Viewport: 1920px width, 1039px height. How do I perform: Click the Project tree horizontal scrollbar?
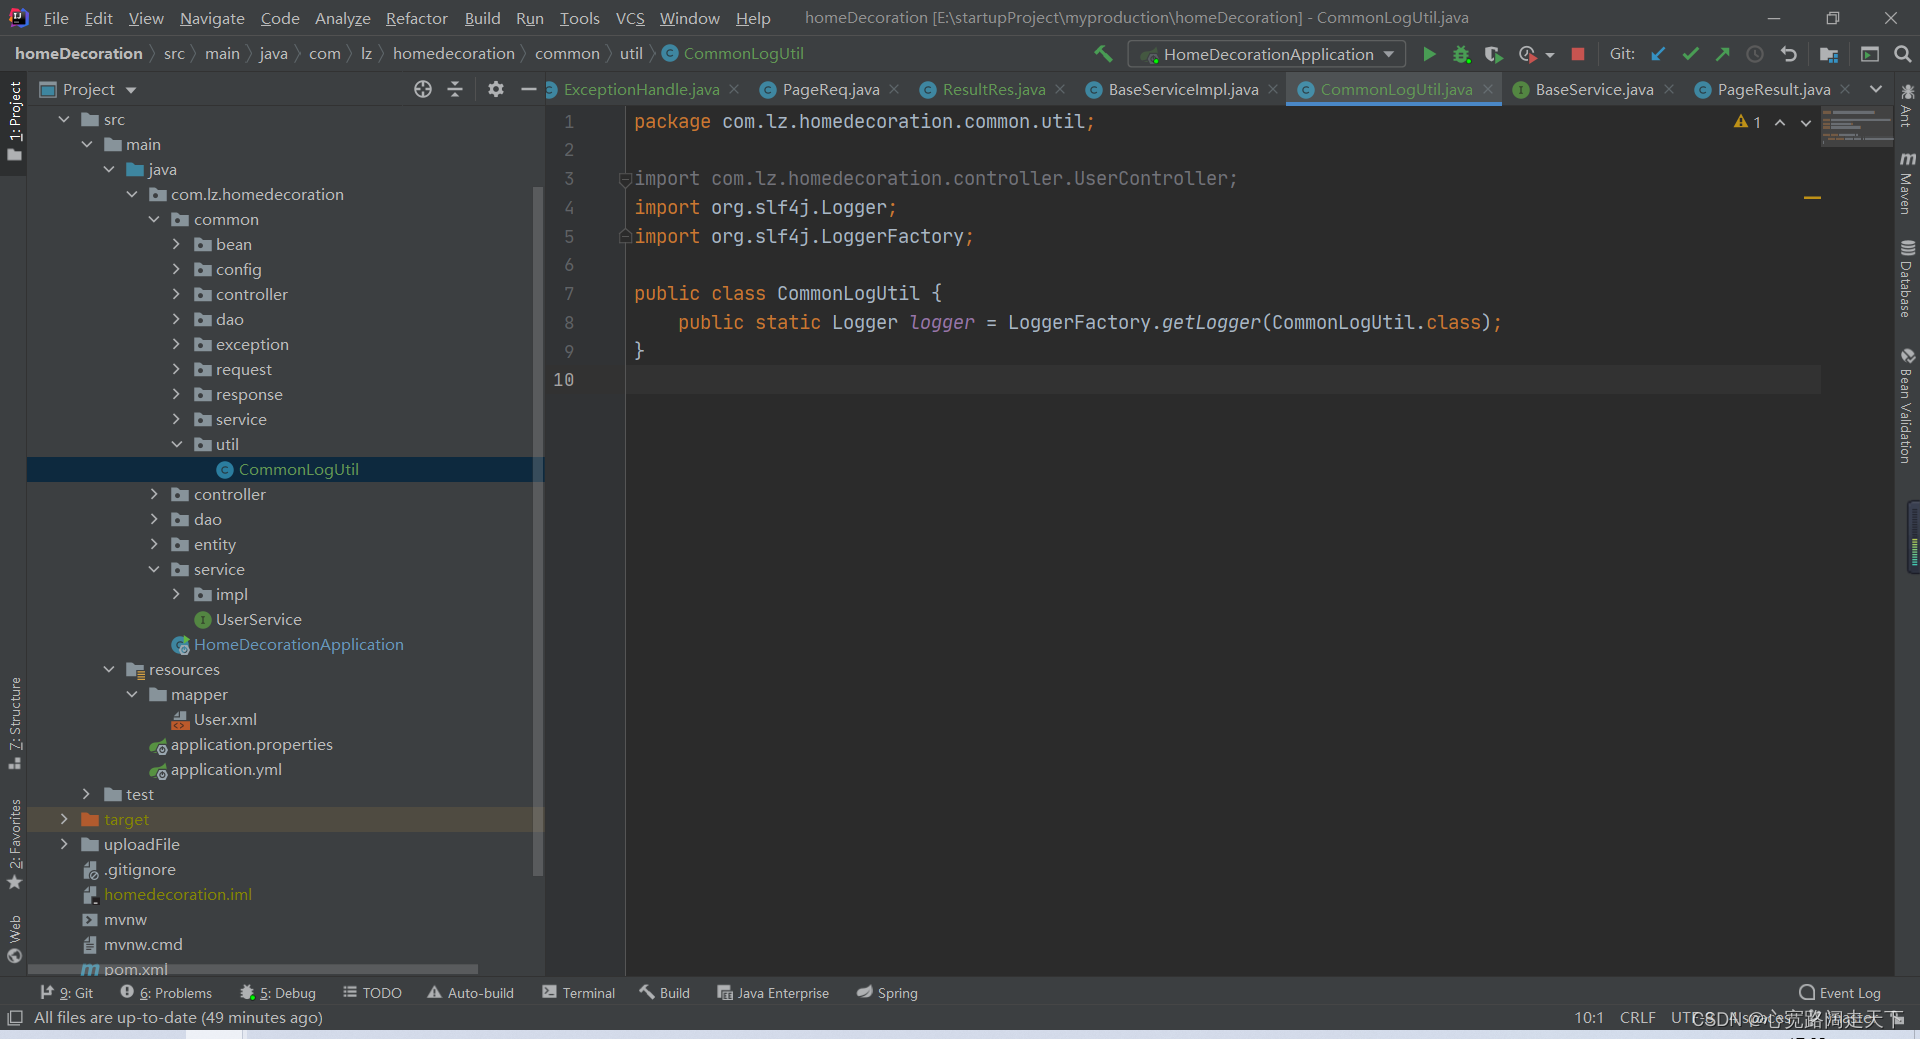click(252, 969)
